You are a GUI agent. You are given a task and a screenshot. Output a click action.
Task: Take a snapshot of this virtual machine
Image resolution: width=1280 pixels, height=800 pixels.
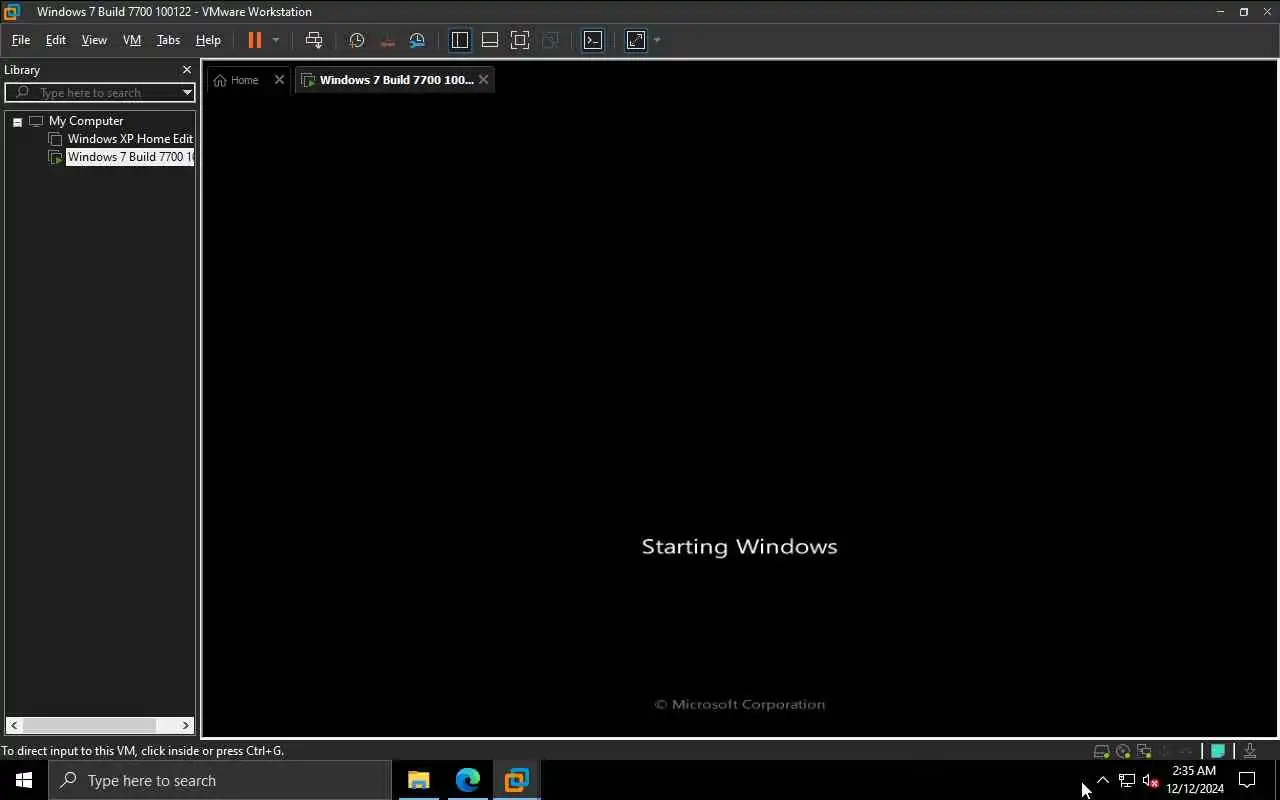[x=357, y=40]
